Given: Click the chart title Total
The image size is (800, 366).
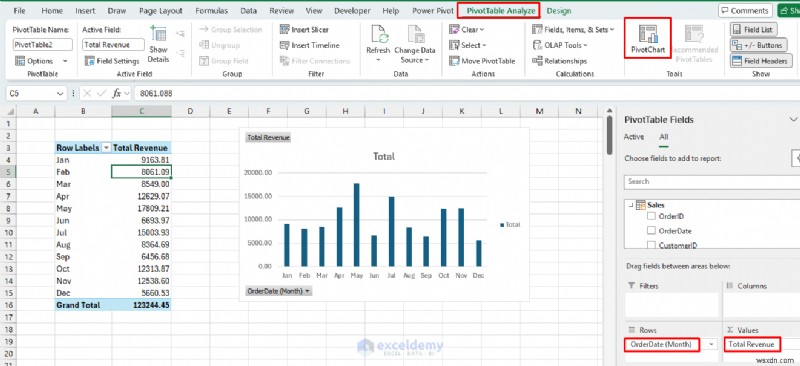Looking at the screenshot, I should tap(384, 156).
